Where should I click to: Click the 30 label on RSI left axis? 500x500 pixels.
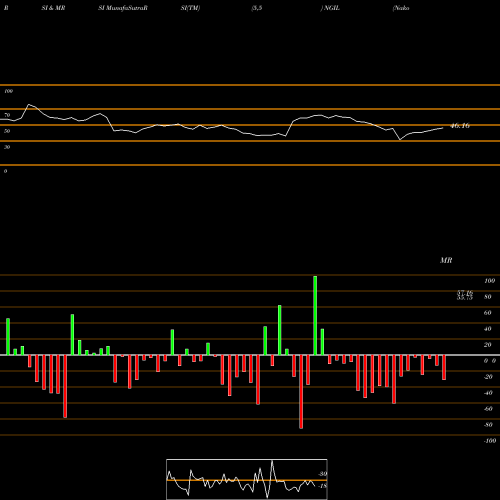pyautogui.click(x=7, y=147)
